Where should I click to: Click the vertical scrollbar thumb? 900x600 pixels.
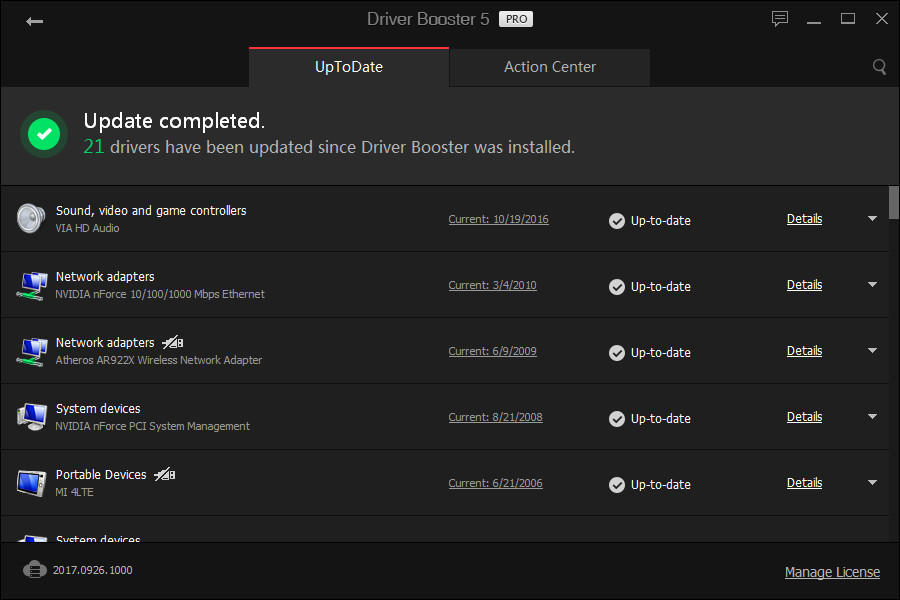coord(893,202)
